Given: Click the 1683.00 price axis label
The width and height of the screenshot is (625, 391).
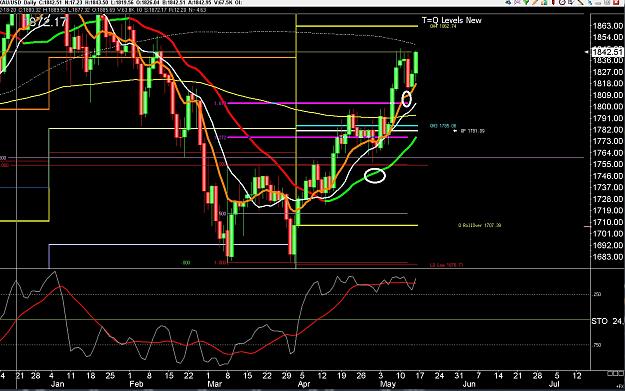Looking at the screenshot, I should pos(607,257).
